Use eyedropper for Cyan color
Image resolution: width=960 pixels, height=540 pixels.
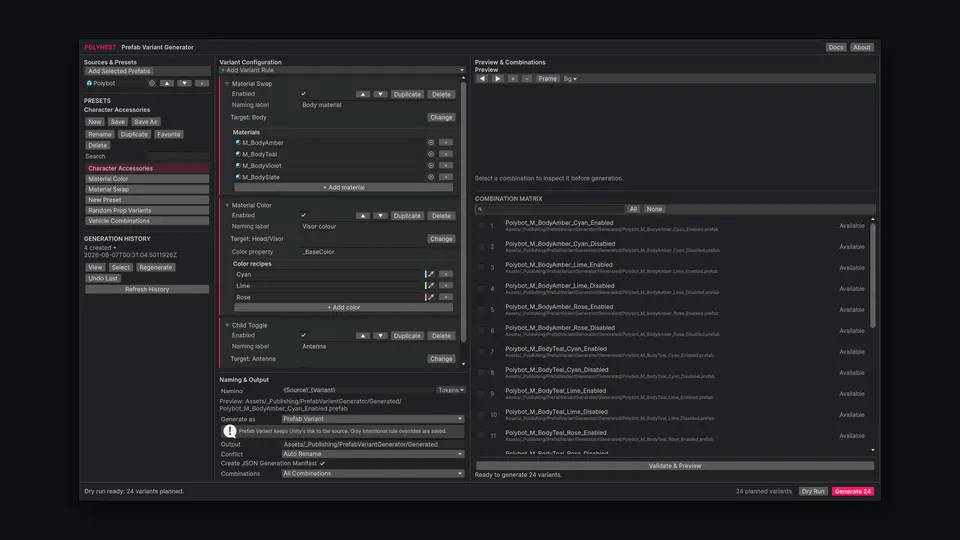click(x=431, y=274)
